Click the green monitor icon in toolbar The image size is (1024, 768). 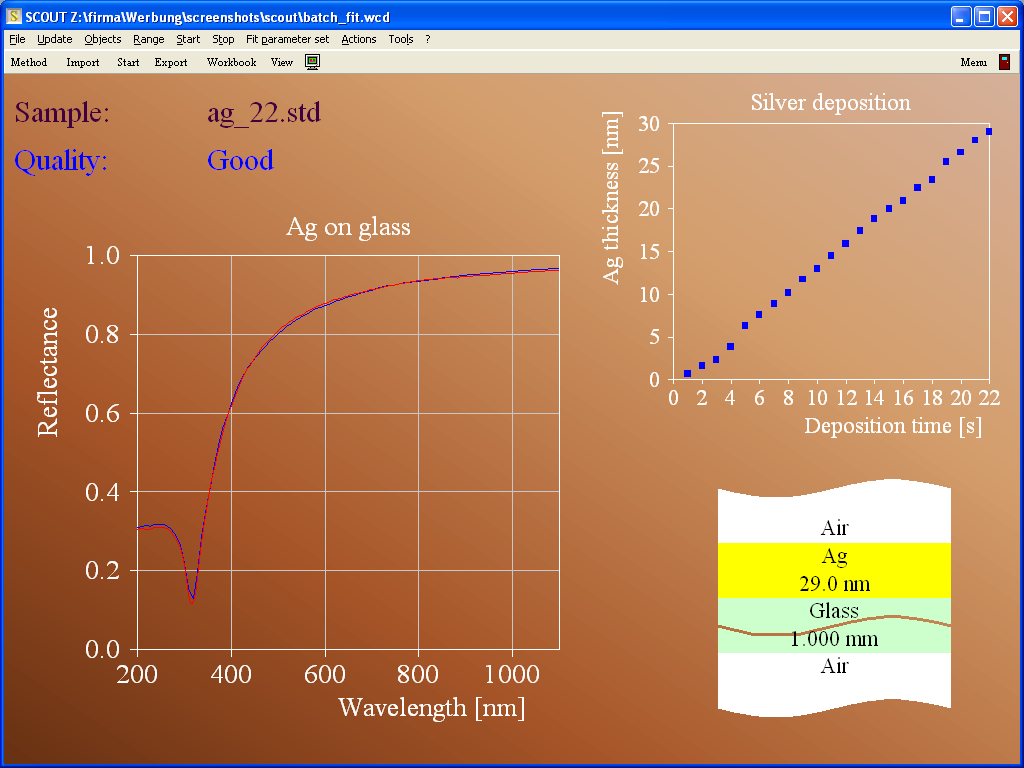313,62
